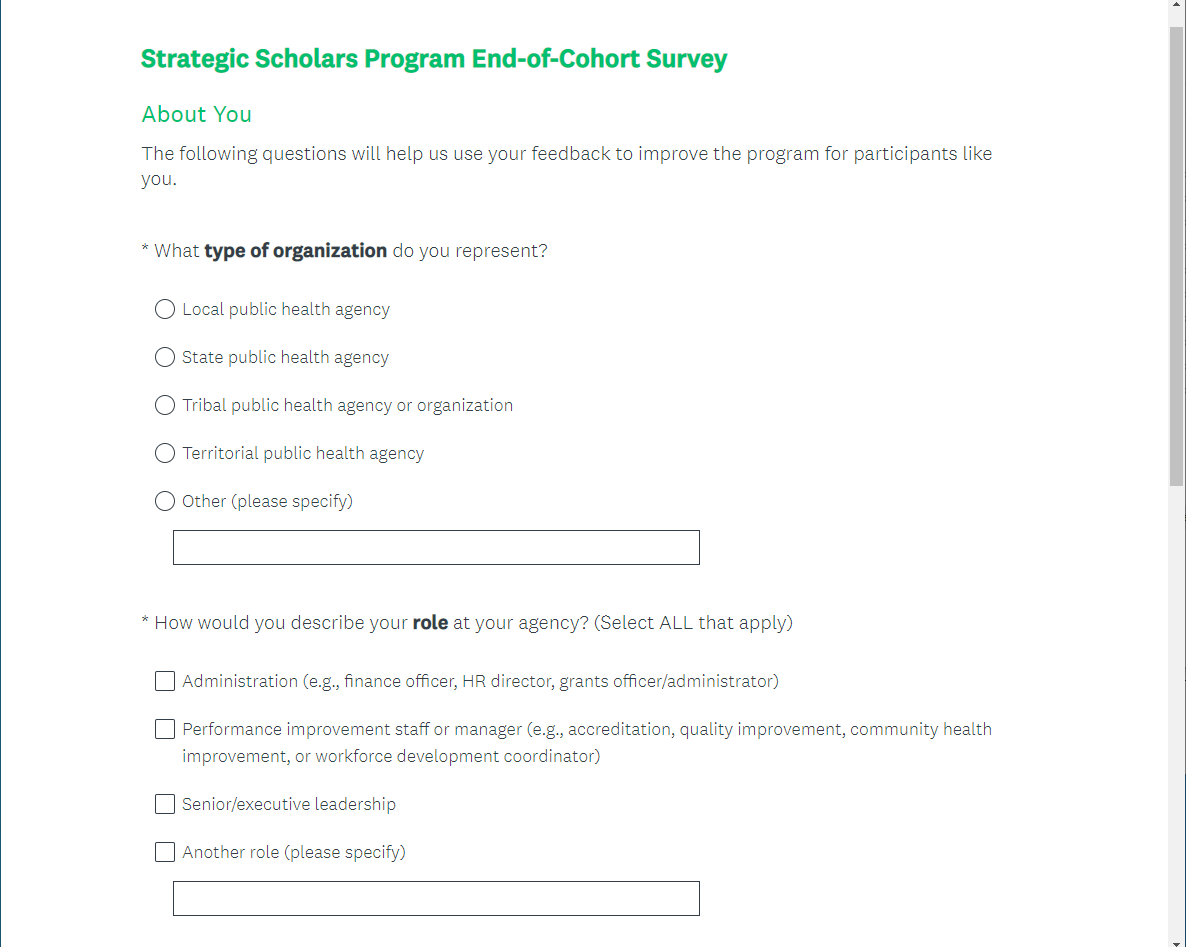The height and width of the screenshot is (947, 1186).
Task: Click the scrollbar down arrow
Action: [1176, 938]
